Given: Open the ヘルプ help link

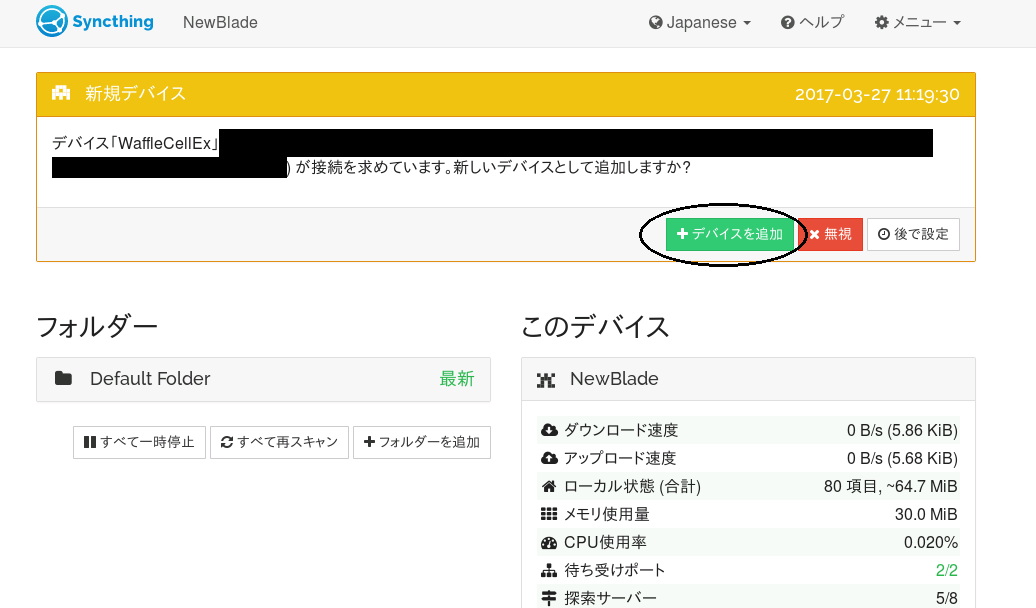Looking at the screenshot, I should (x=812, y=22).
